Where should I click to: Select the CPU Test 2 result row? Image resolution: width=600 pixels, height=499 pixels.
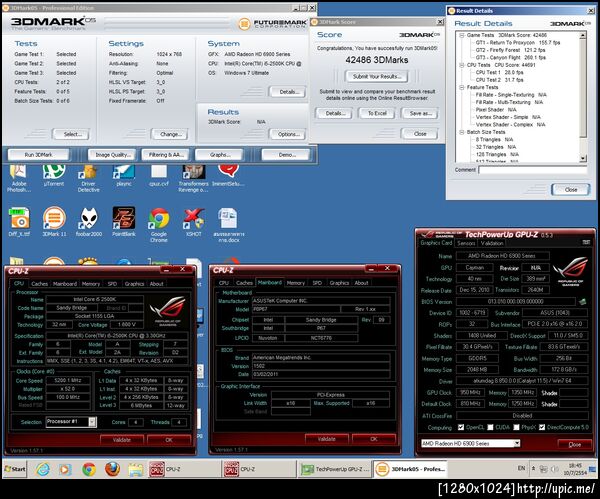(499, 80)
